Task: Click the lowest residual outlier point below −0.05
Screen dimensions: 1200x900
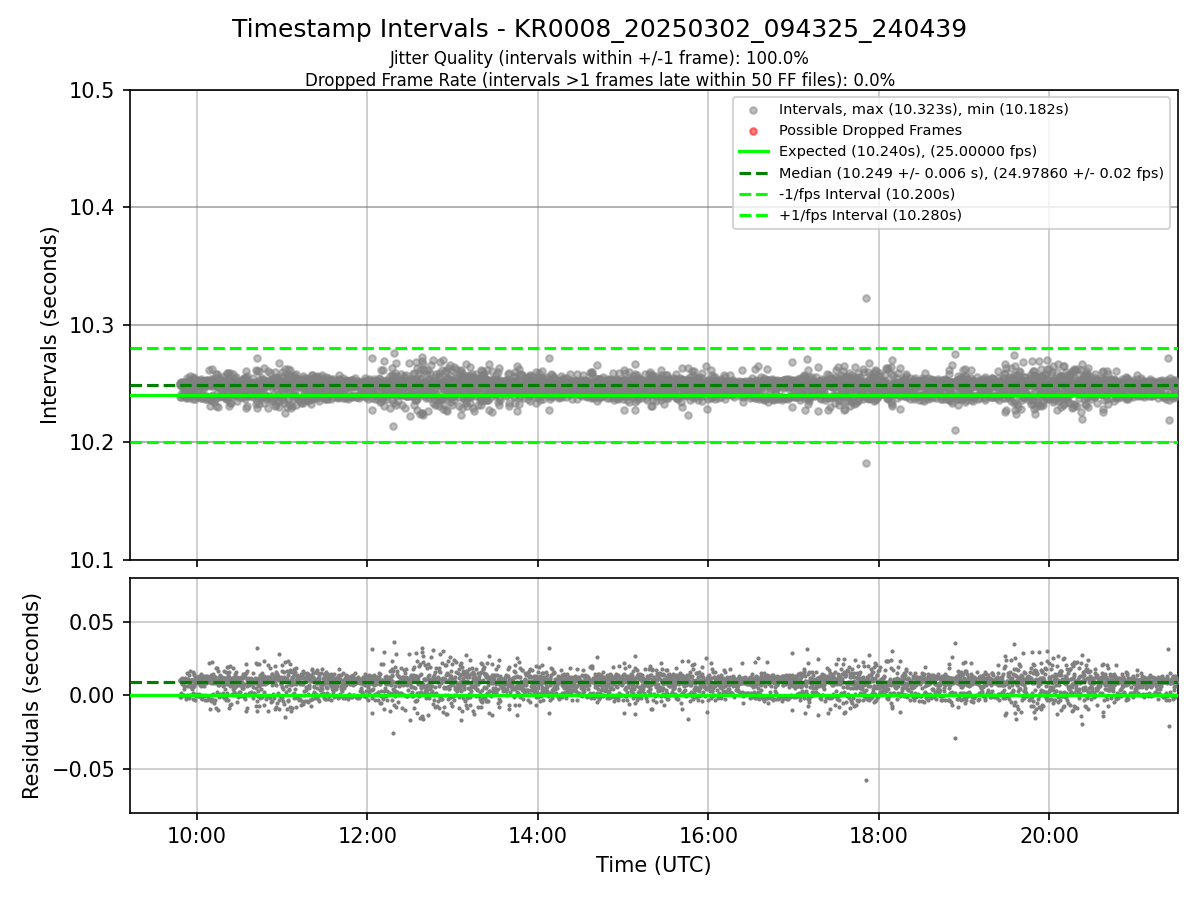Action: [x=866, y=780]
